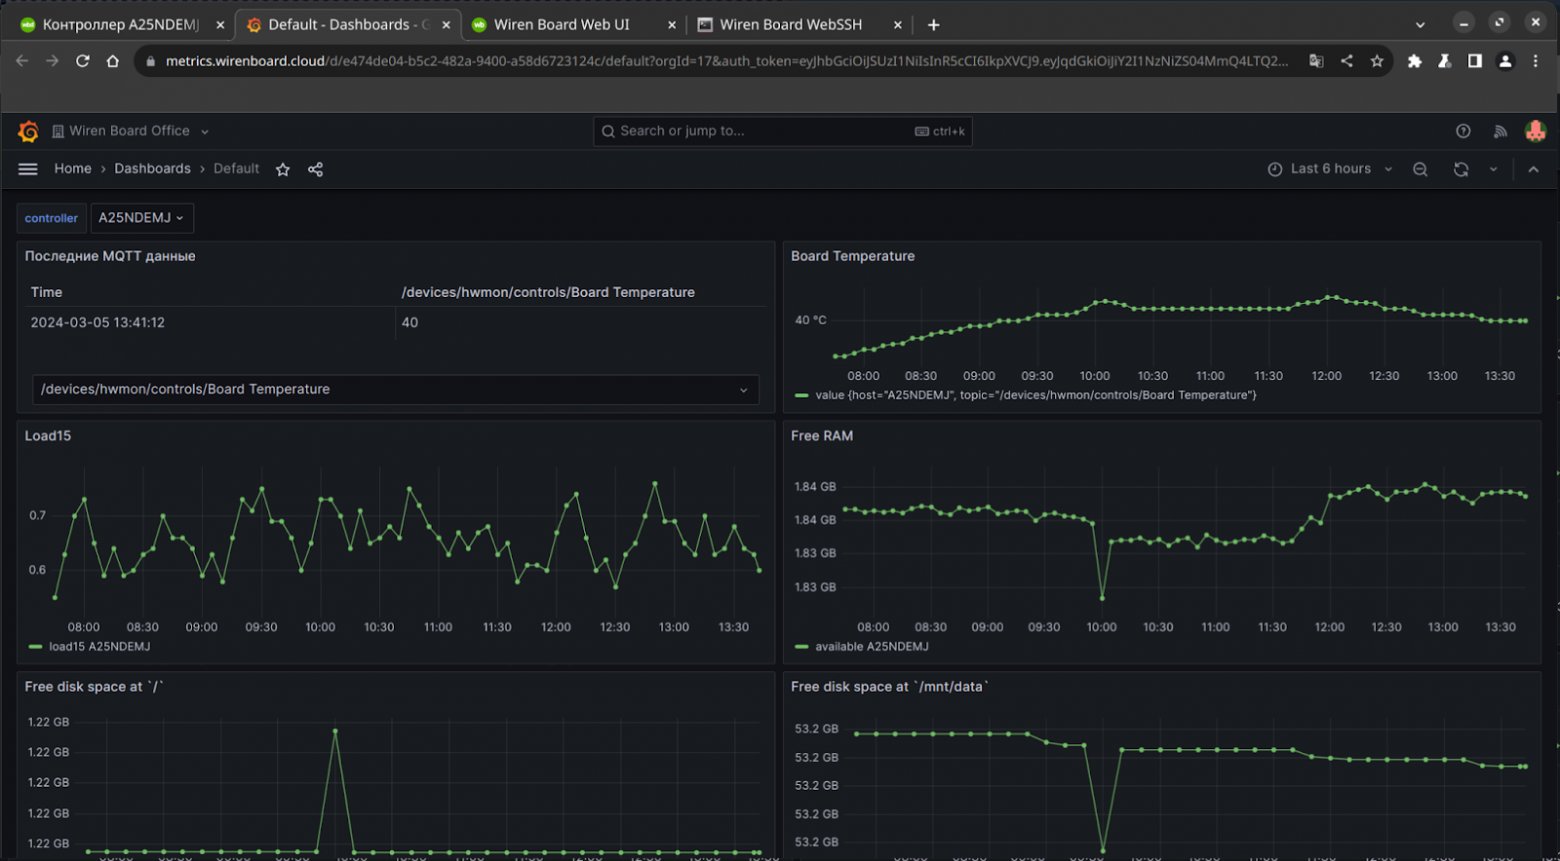
Task: Click the 2024-03-05 13:41:12 time cell
Action: point(98,322)
